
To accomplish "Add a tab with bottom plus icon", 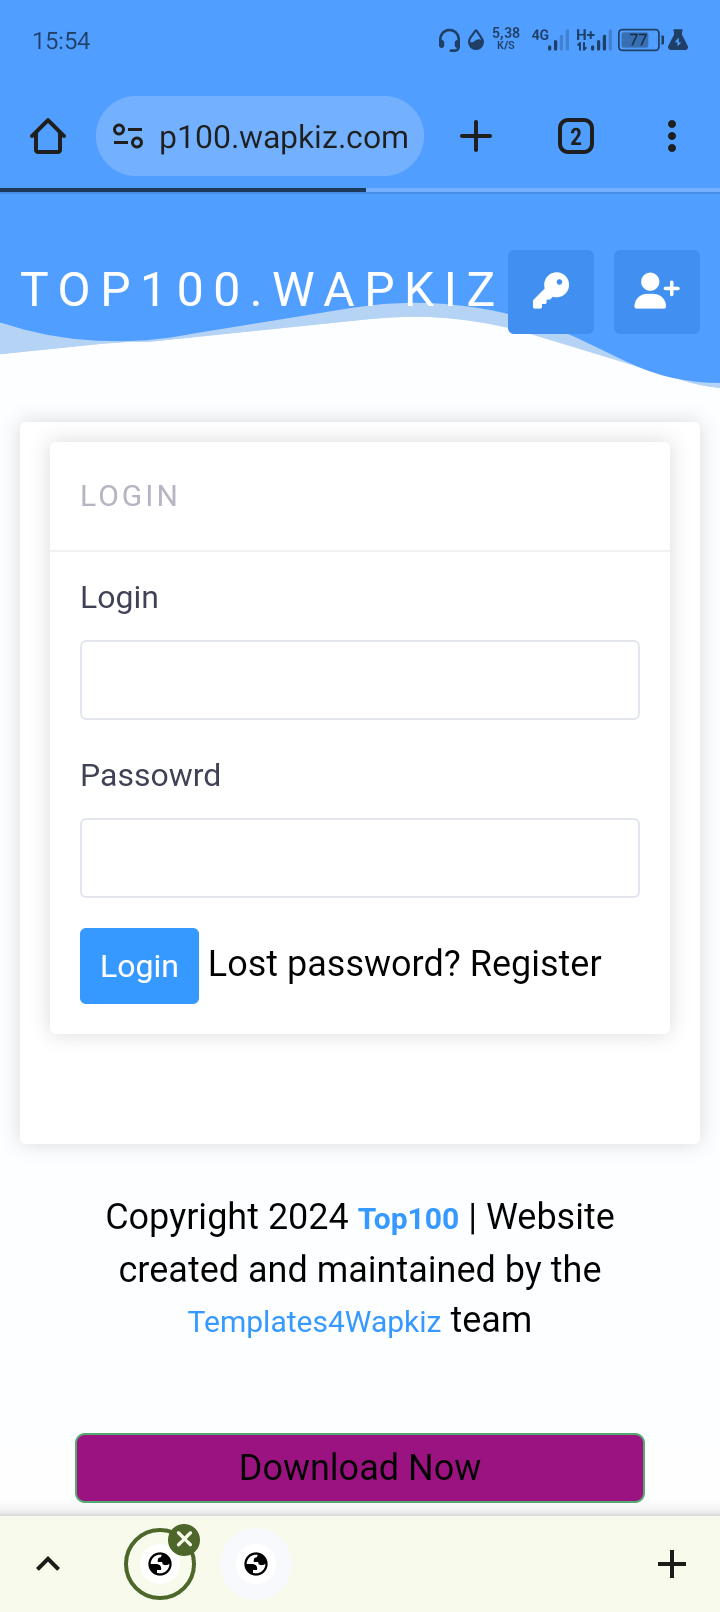I will coord(672,1564).
